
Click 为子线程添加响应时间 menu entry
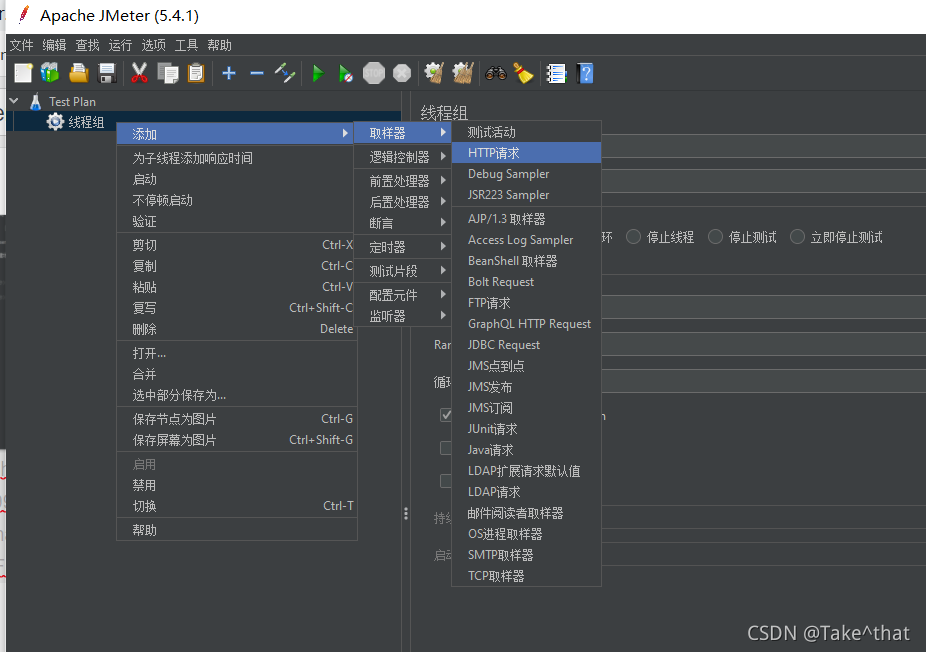[237, 158]
